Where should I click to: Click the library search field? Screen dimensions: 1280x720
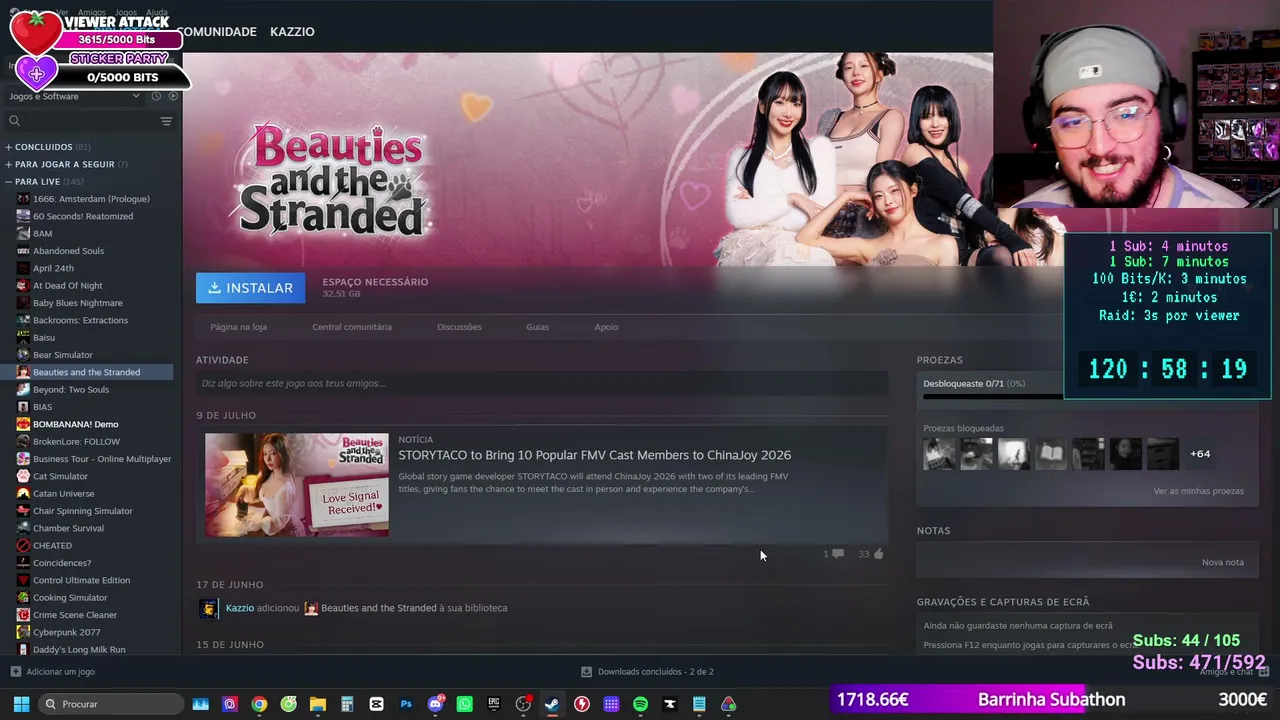point(82,121)
